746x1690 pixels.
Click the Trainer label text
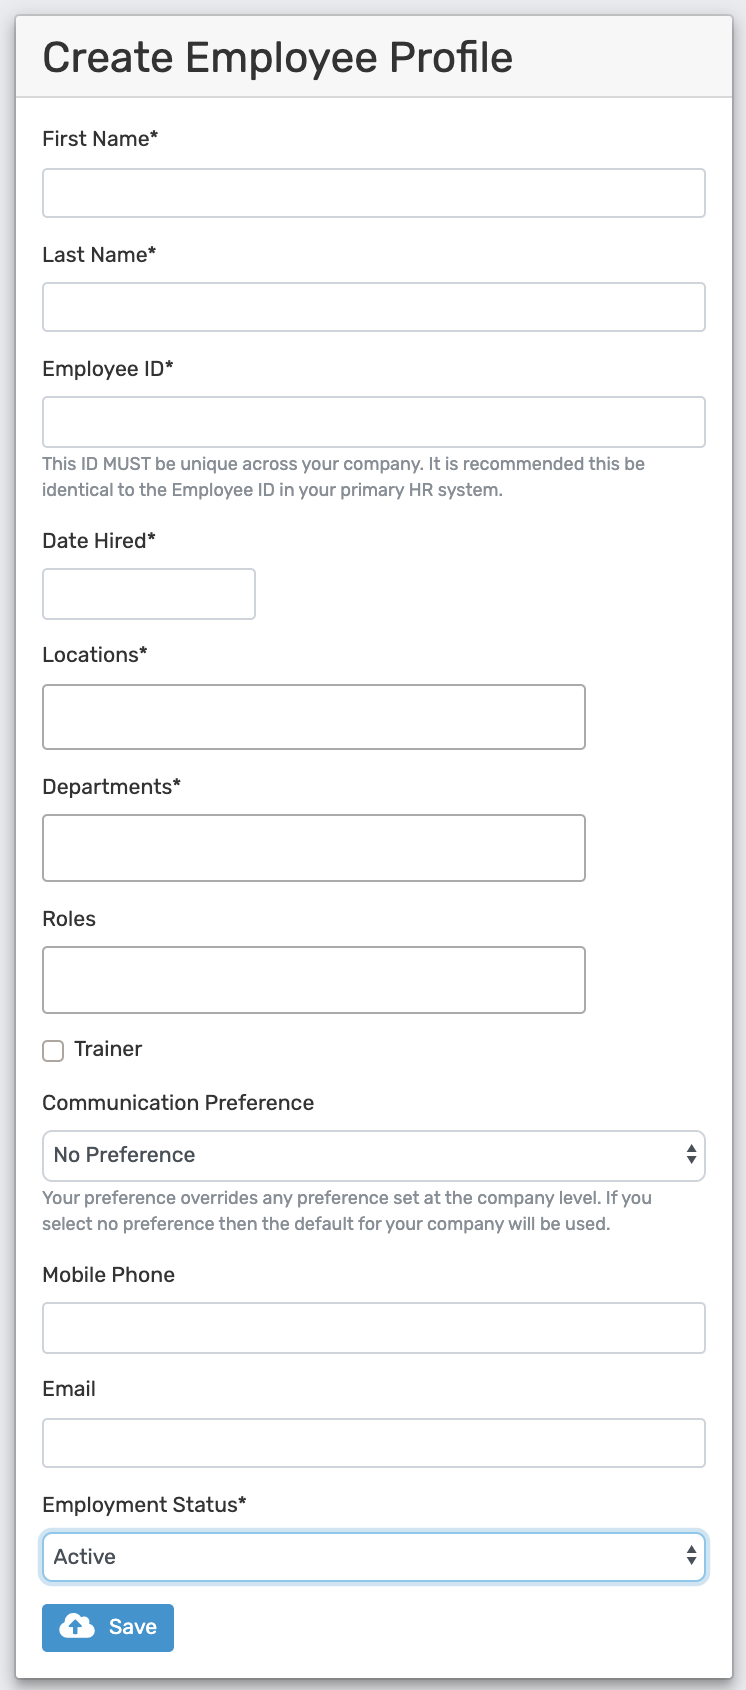(107, 1049)
